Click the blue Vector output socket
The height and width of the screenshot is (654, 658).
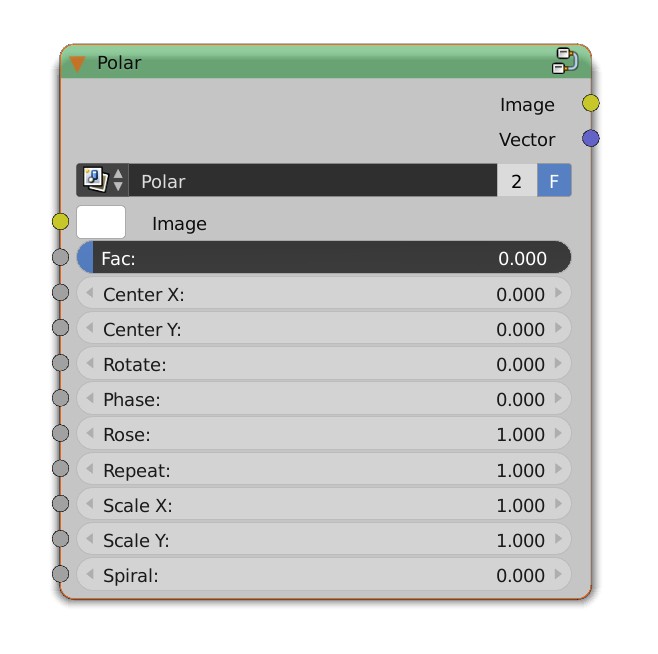pyautogui.click(x=591, y=139)
